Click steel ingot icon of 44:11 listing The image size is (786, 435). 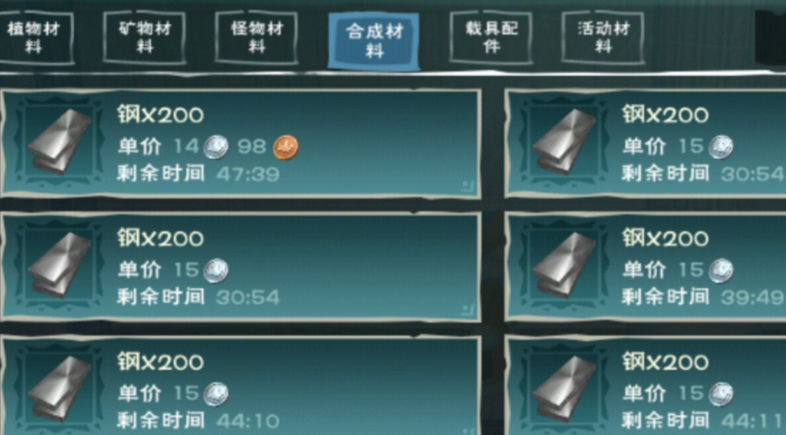pos(564,388)
